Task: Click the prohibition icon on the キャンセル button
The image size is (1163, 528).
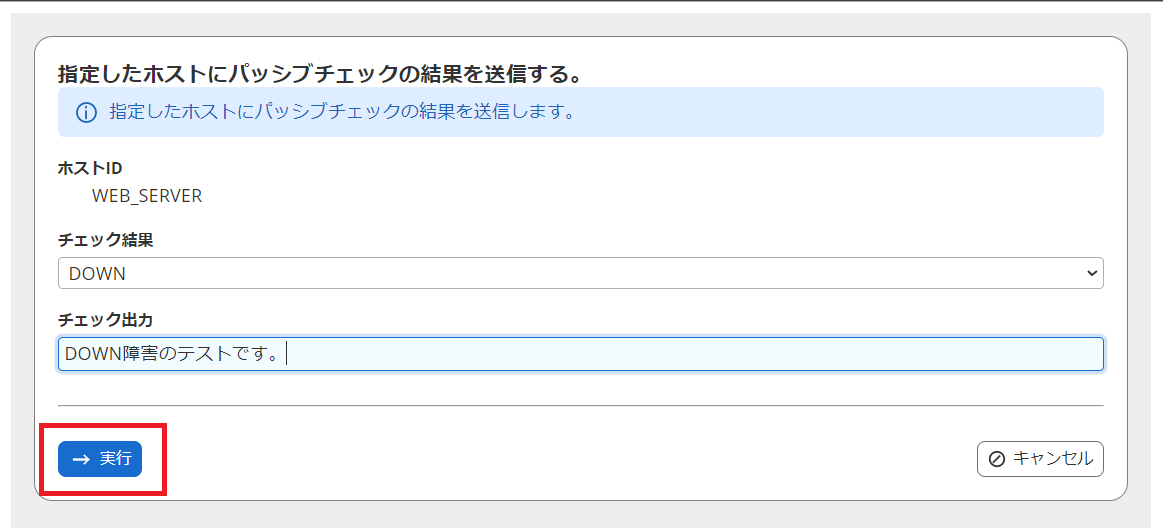Action: coord(996,459)
